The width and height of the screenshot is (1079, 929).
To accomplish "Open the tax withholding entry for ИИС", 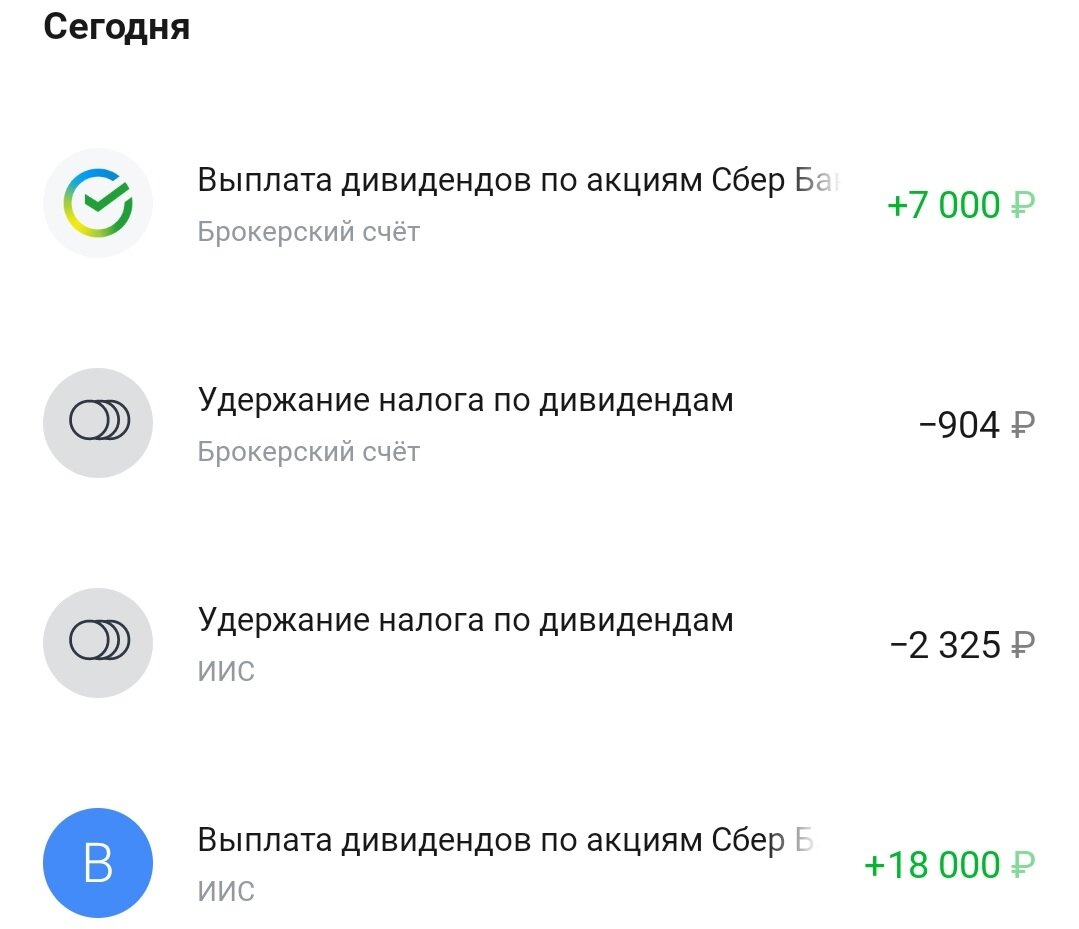I will click(x=540, y=643).
